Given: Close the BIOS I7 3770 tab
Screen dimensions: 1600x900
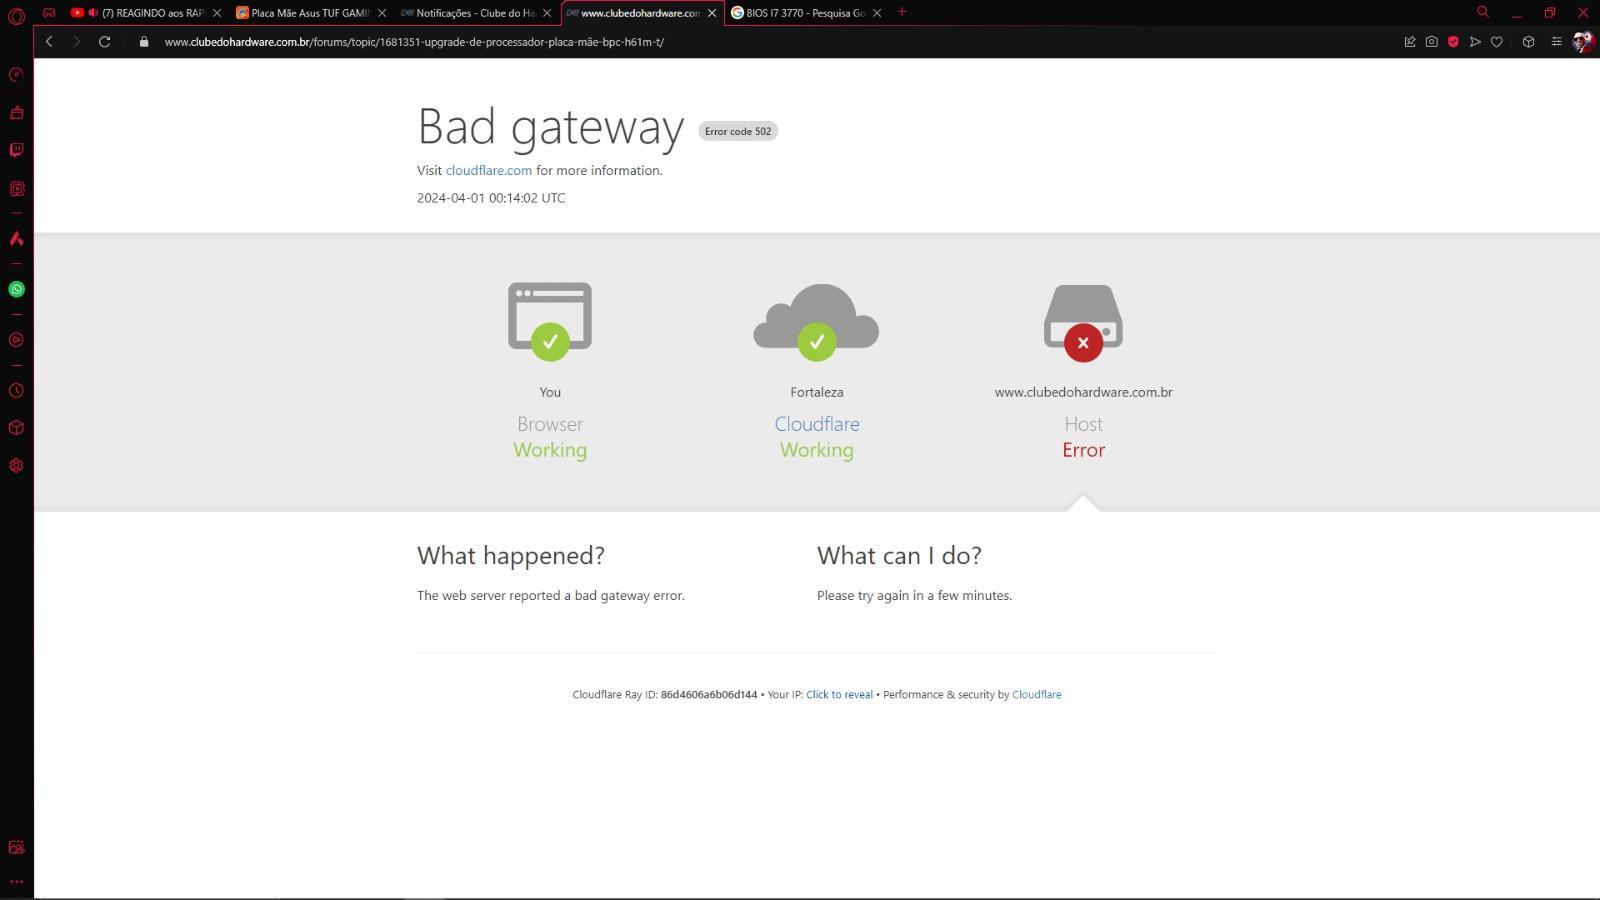Looking at the screenshot, I should tap(877, 13).
